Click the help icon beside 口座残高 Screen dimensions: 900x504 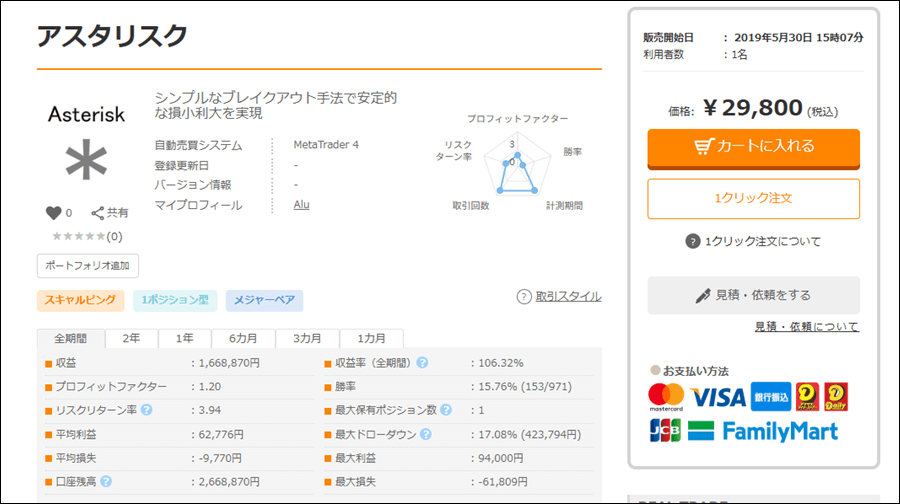(x=106, y=481)
